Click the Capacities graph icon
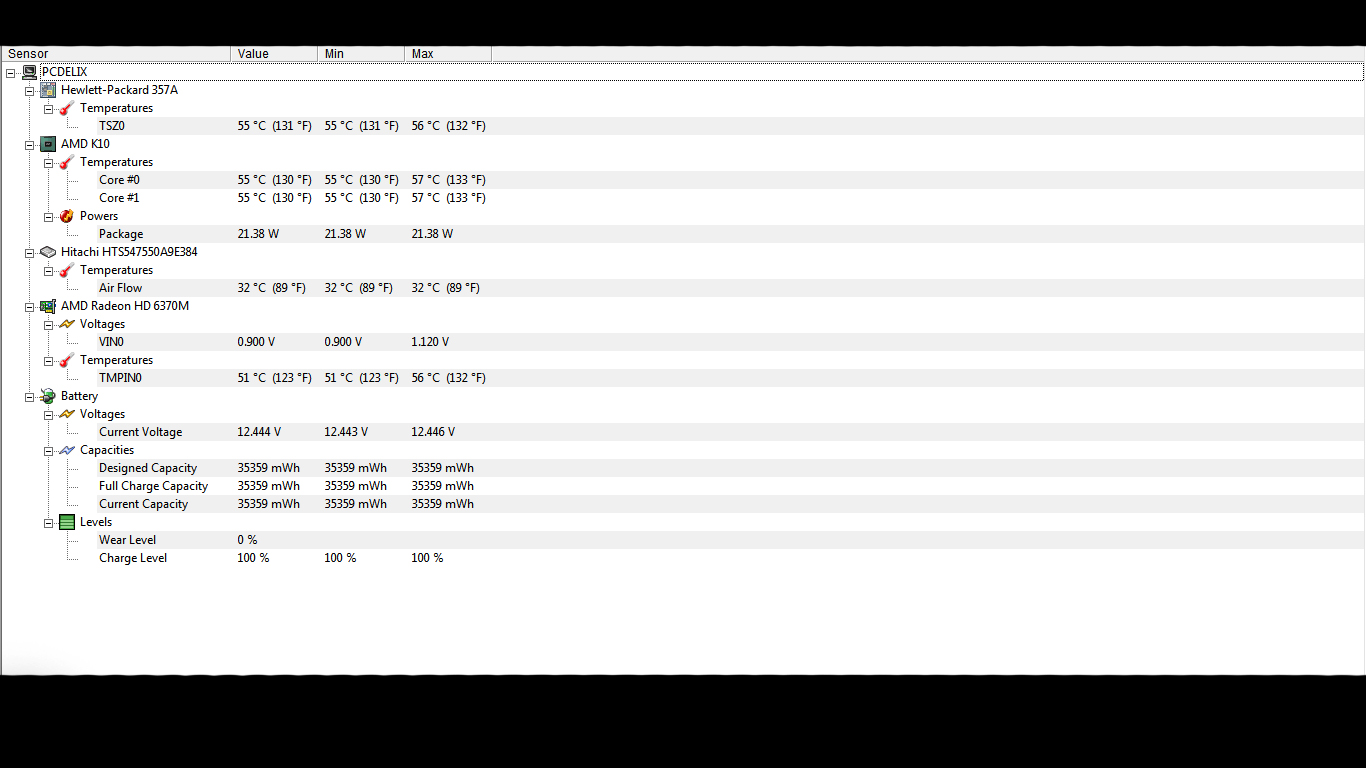The height and width of the screenshot is (768, 1366). click(67, 450)
